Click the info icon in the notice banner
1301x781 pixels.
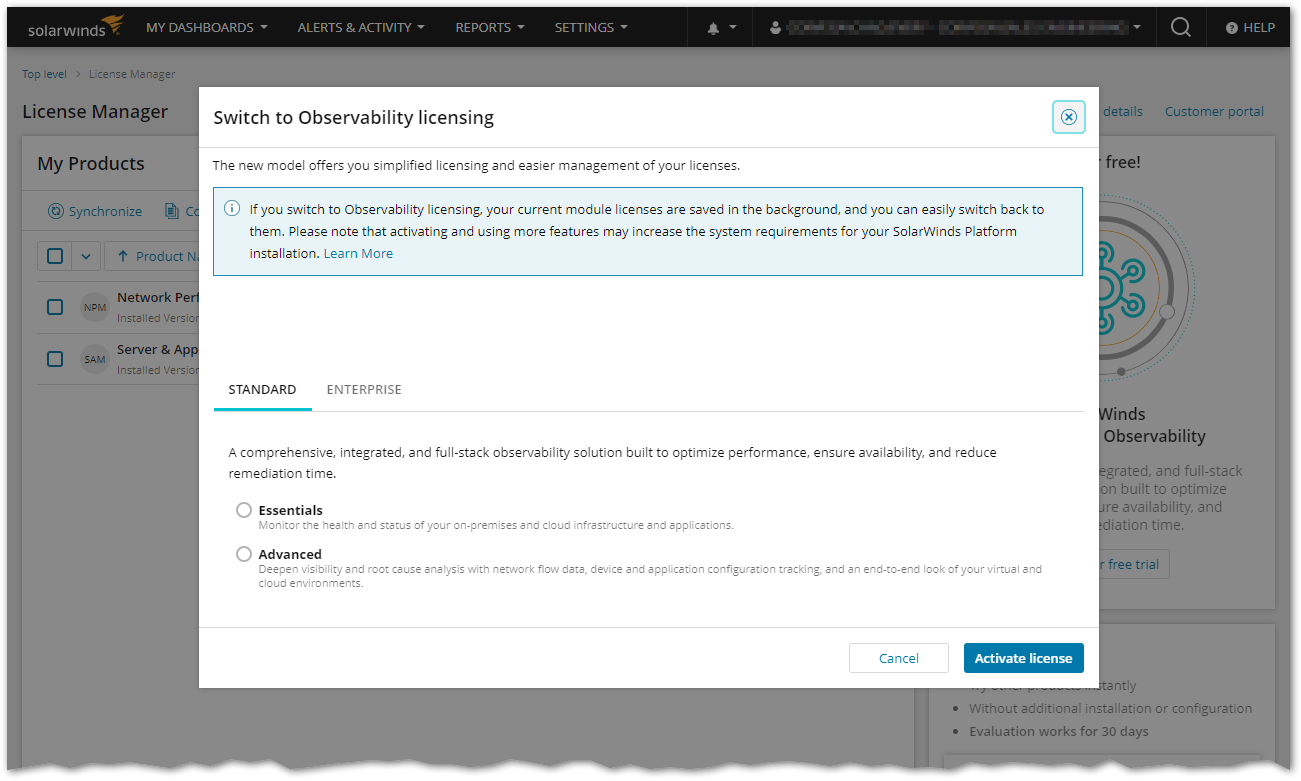232,209
